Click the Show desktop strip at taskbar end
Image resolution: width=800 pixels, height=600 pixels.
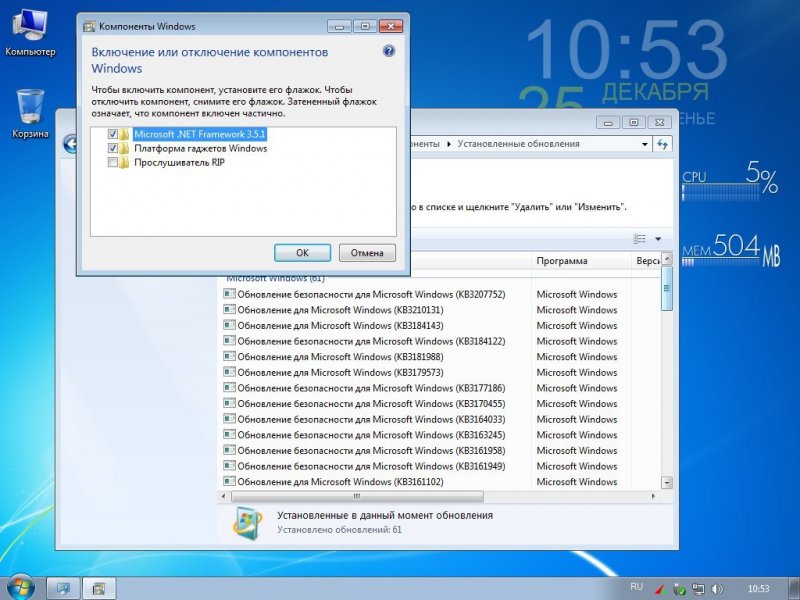795,589
